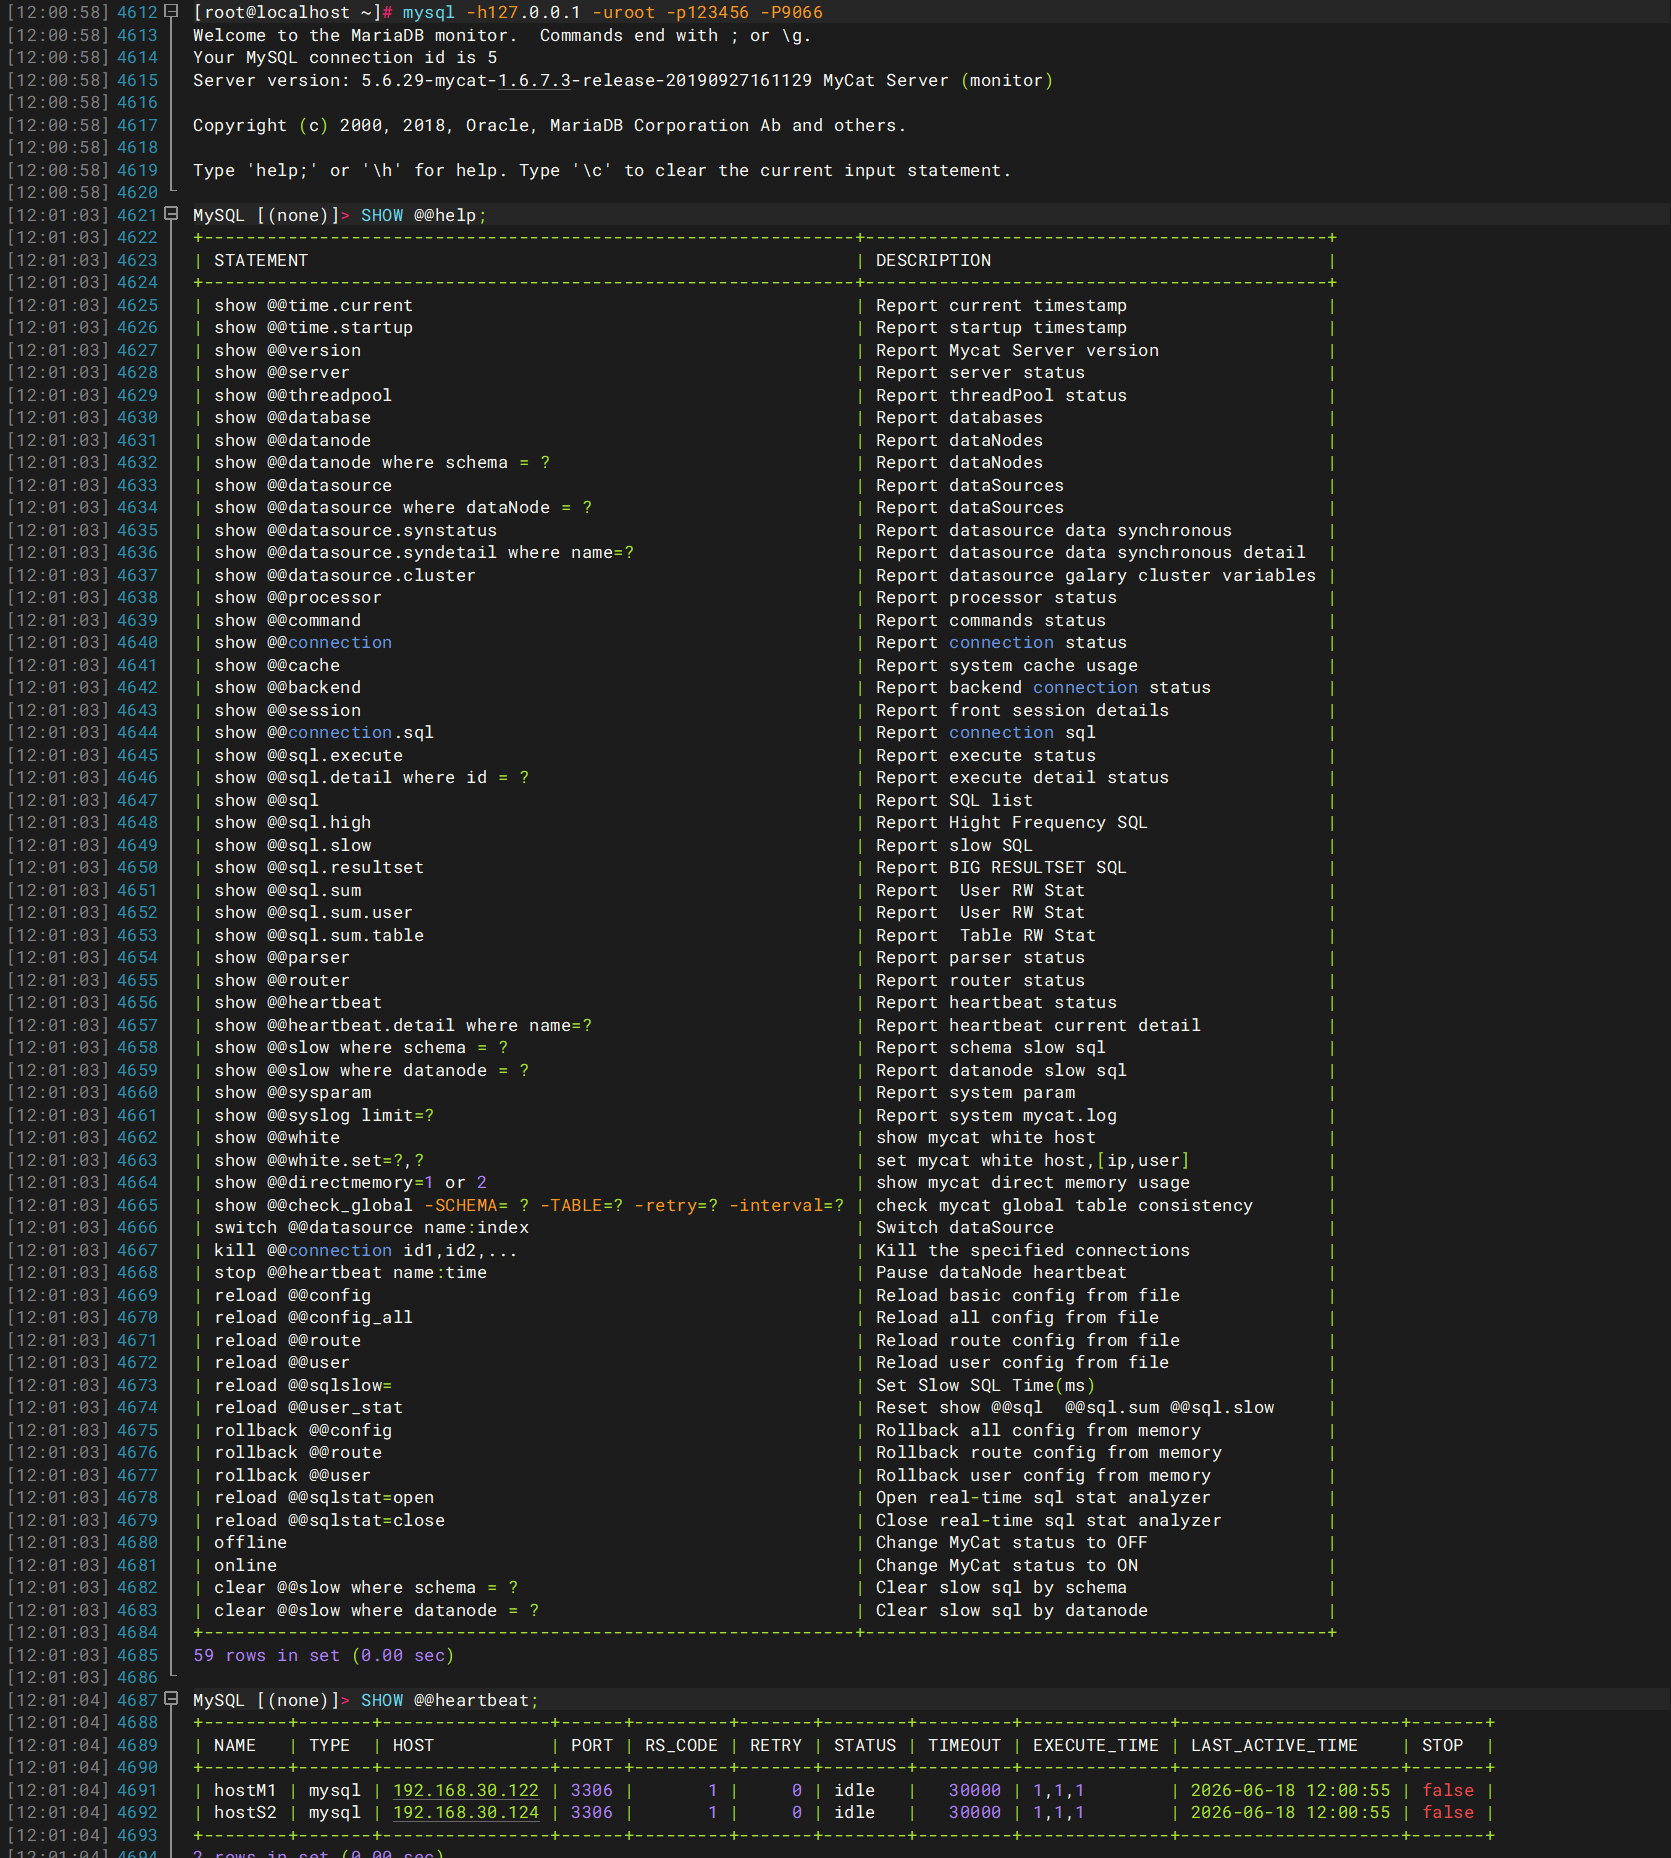Open host link 192.168.30.124
This screenshot has width=1671, height=1858.
(x=465, y=1812)
